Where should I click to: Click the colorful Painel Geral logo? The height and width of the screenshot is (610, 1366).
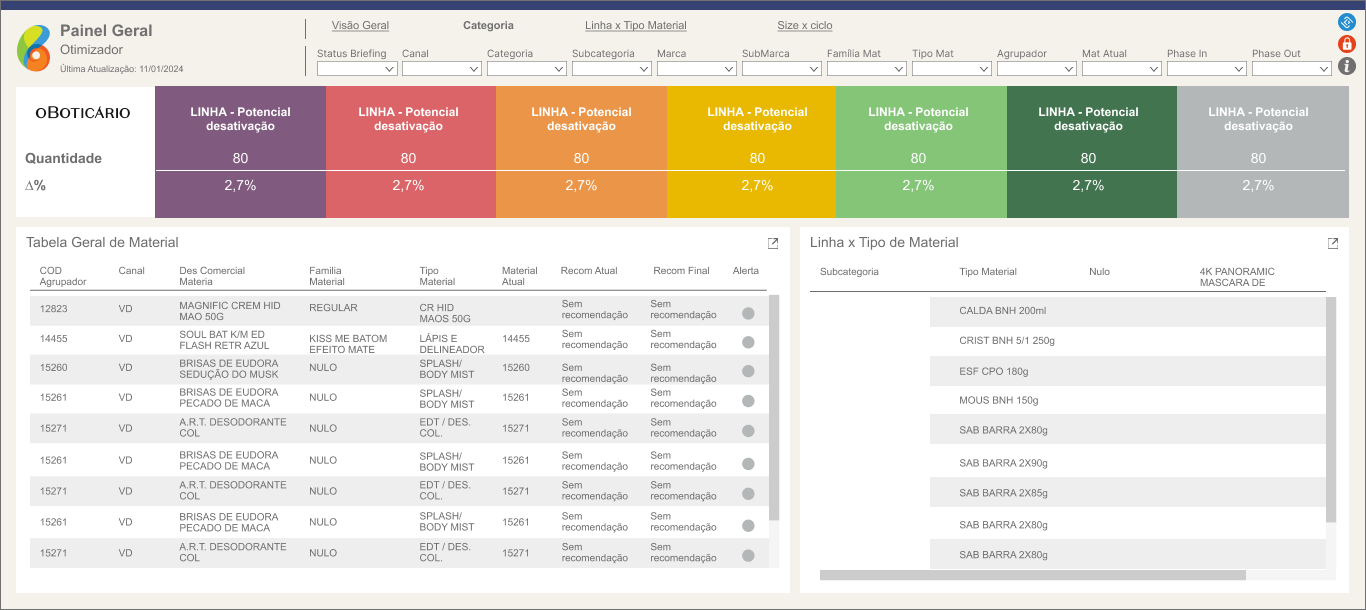coord(33,47)
